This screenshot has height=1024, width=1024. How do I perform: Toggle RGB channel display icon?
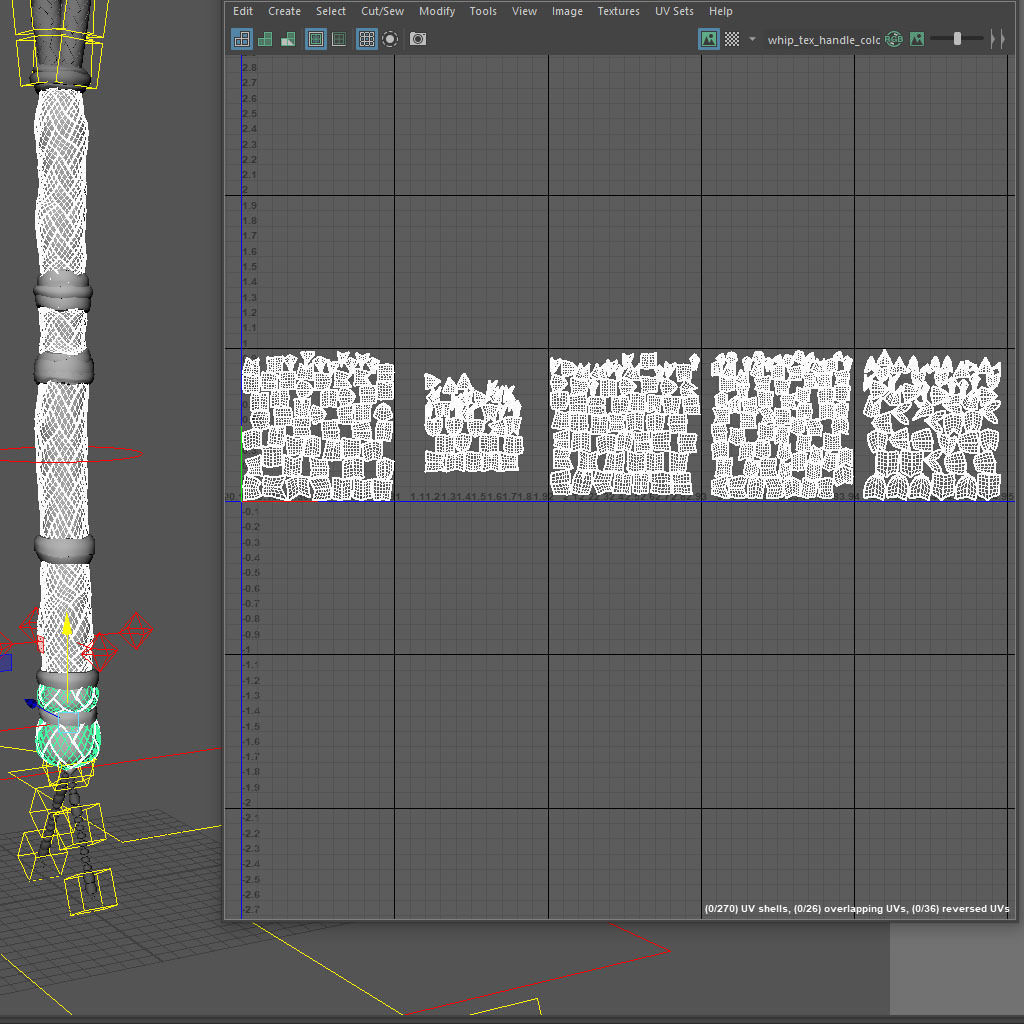[893, 39]
